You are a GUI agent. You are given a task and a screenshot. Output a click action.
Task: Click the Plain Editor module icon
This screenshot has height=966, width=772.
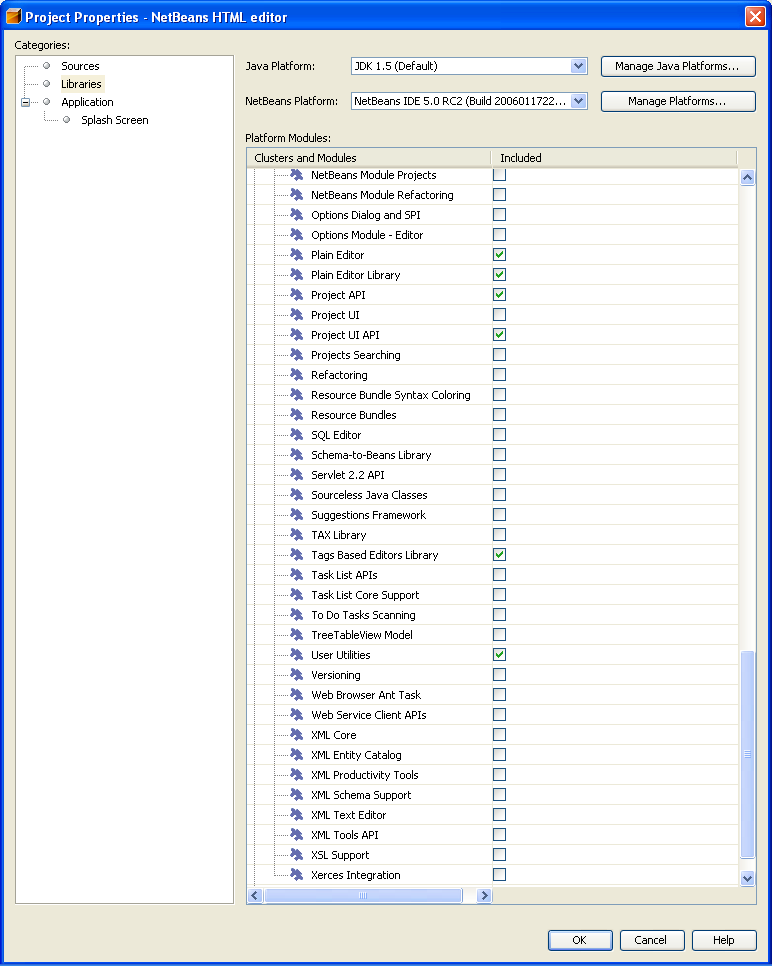[x=297, y=255]
